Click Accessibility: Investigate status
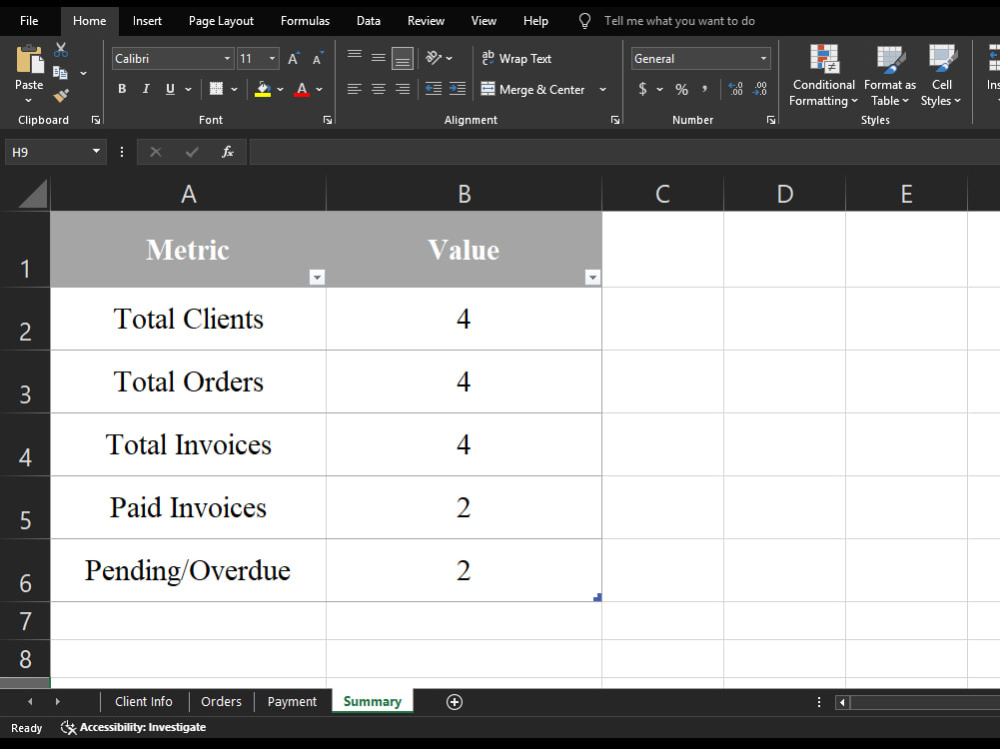Image resolution: width=1000 pixels, height=749 pixels. (133, 727)
